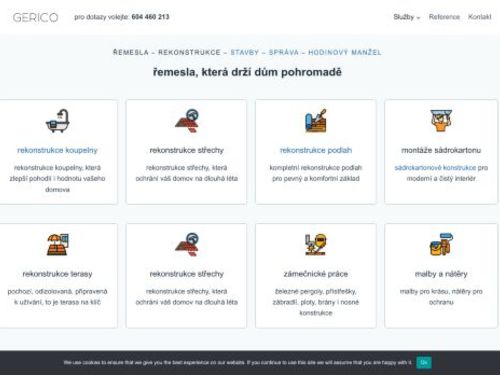The width and height of the screenshot is (500, 375).
Task: Open the Kontakt page
Action: click(479, 17)
